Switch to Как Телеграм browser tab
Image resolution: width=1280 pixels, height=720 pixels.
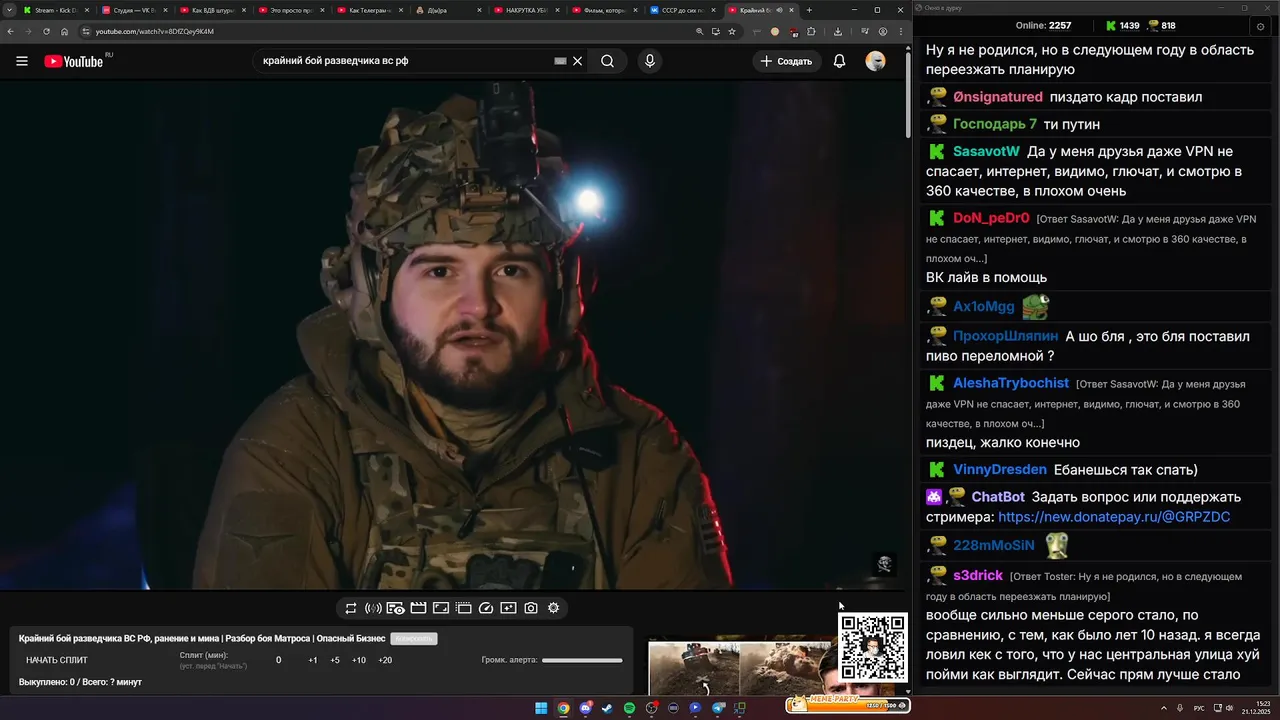(x=368, y=10)
